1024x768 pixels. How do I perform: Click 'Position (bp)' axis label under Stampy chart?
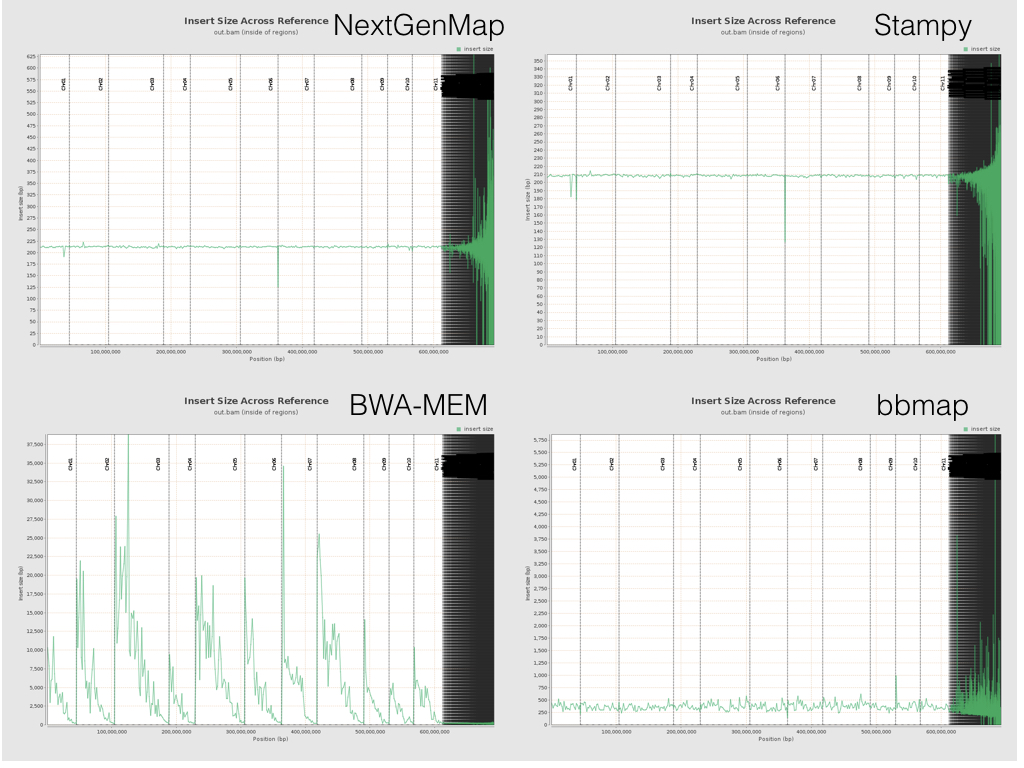click(x=774, y=359)
